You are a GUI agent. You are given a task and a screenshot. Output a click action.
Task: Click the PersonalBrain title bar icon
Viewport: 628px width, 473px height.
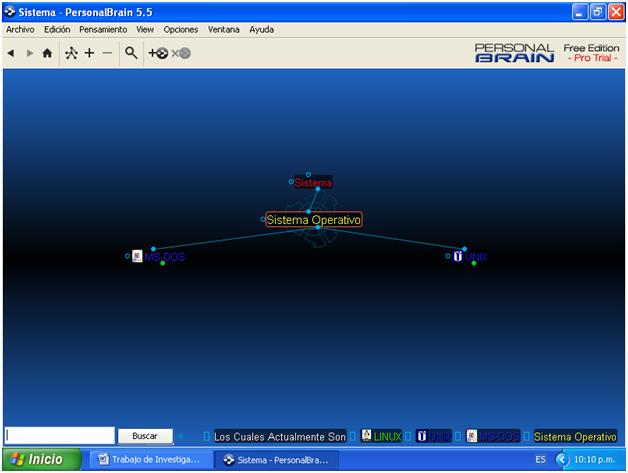(10, 12)
